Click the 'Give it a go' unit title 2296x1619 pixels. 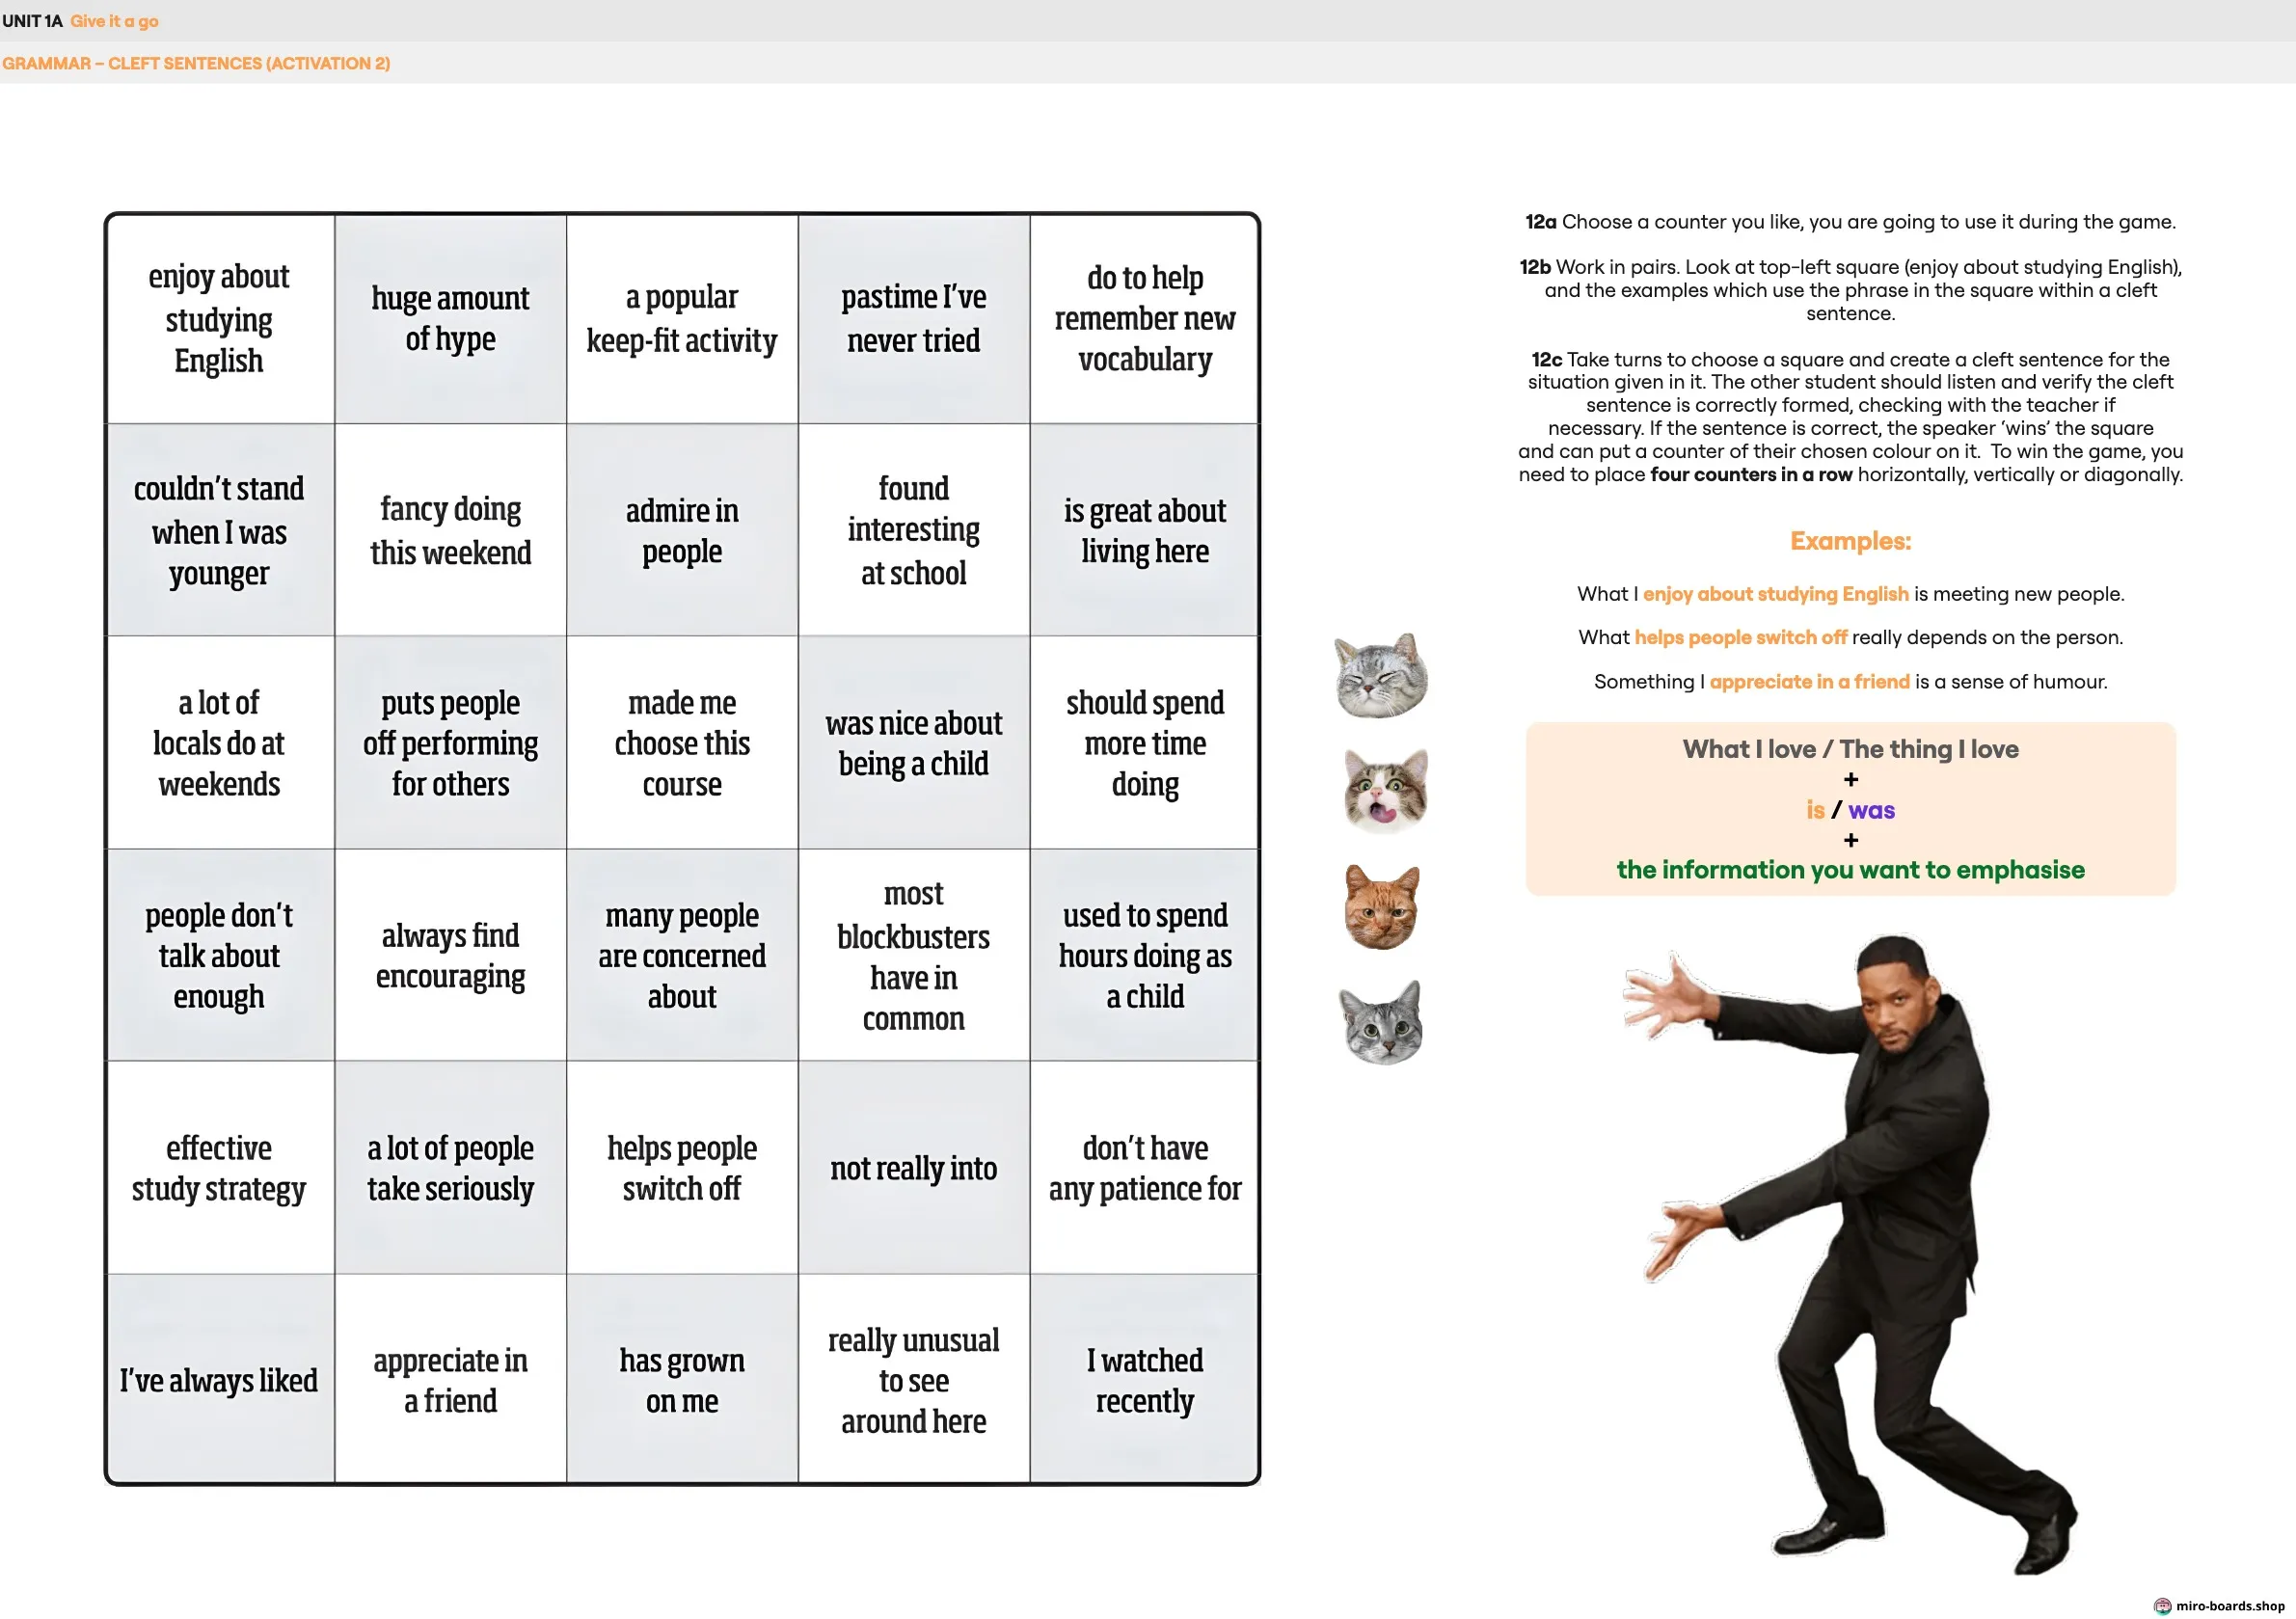click(114, 21)
